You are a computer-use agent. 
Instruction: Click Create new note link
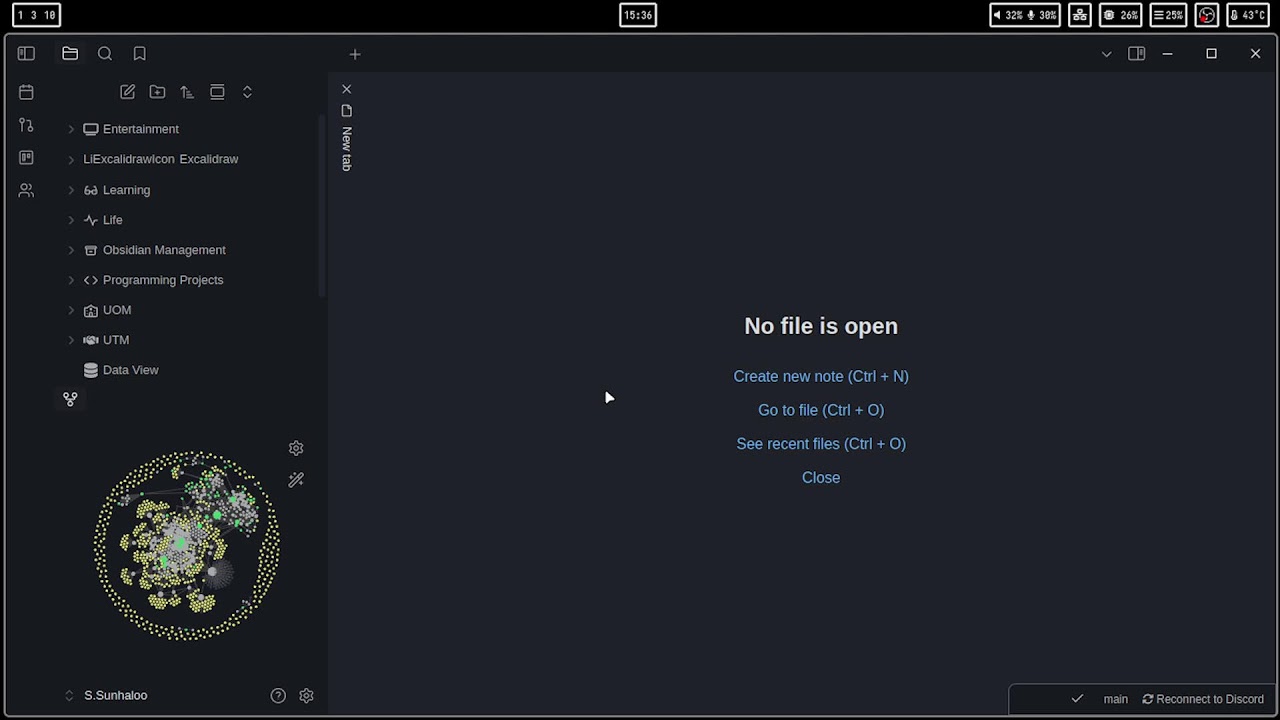[x=821, y=376]
